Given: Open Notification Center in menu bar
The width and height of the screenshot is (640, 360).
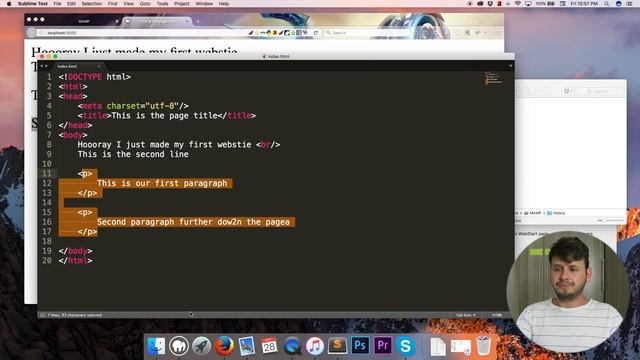Looking at the screenshot, I should [629, 4].
